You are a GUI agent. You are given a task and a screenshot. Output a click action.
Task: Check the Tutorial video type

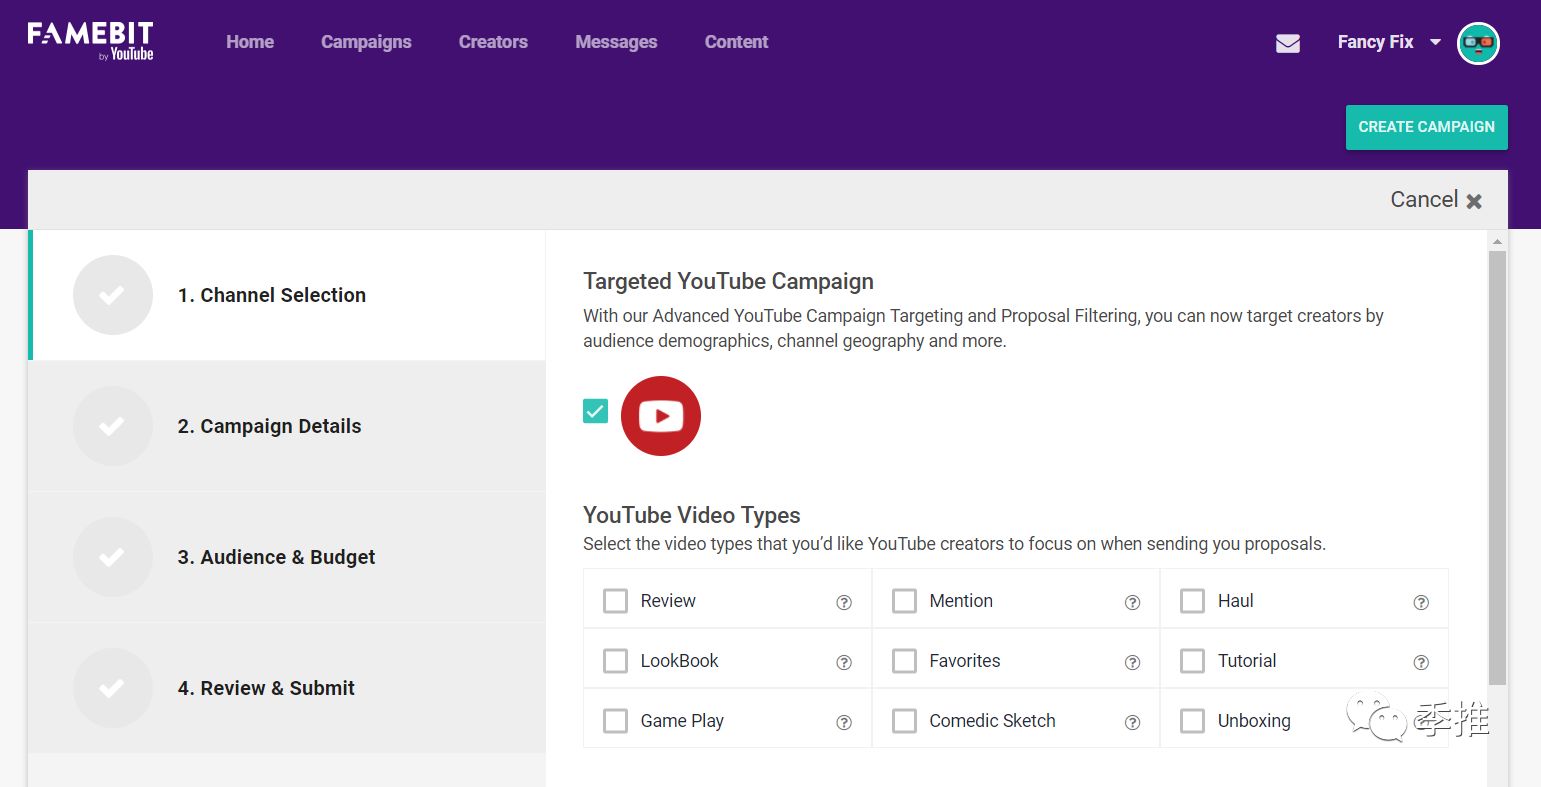tap(1192, 661)
